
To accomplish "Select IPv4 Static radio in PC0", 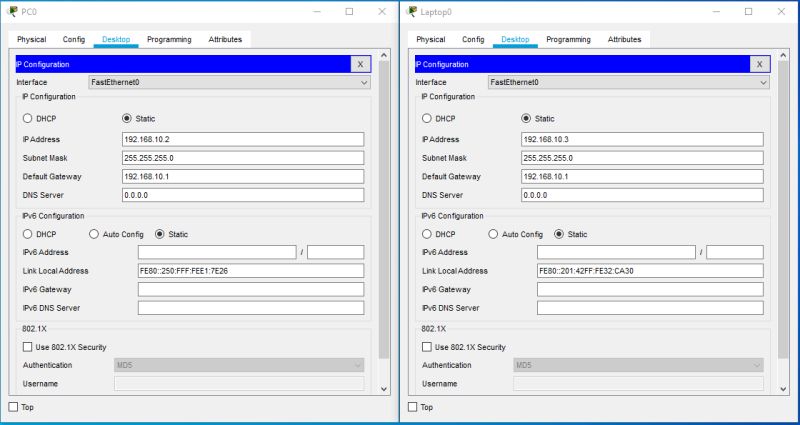I will click(x=127, y=118).
